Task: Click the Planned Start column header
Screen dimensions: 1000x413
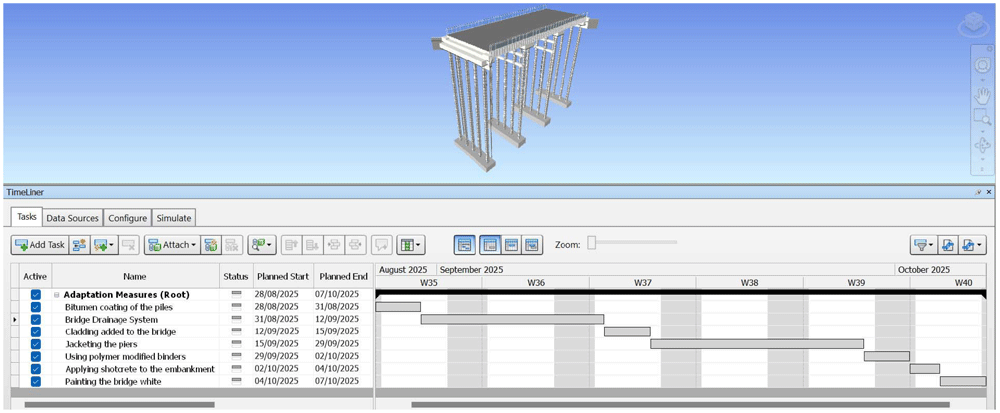Action: pos(283,277)
